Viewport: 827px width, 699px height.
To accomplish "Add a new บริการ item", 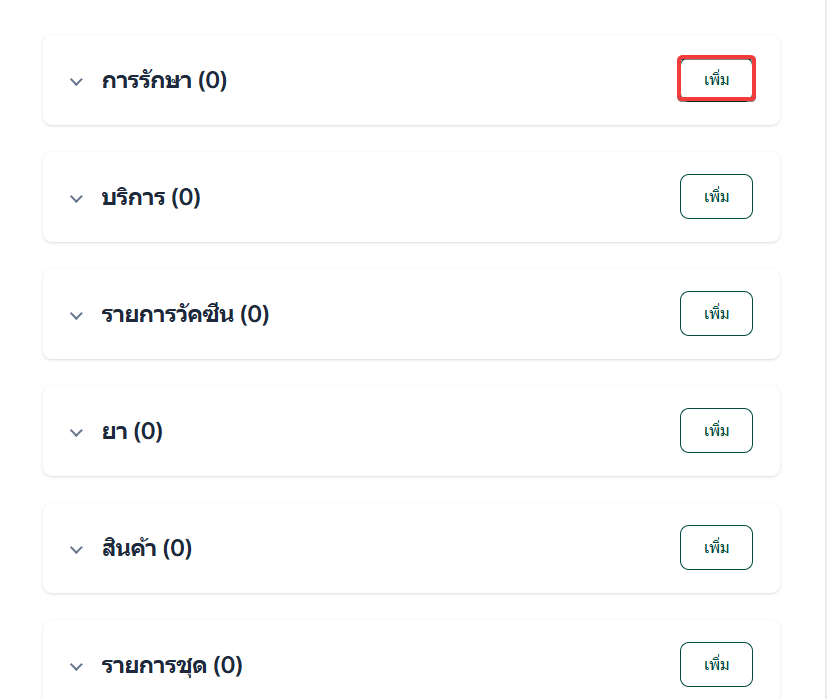I will click(716, 197).
